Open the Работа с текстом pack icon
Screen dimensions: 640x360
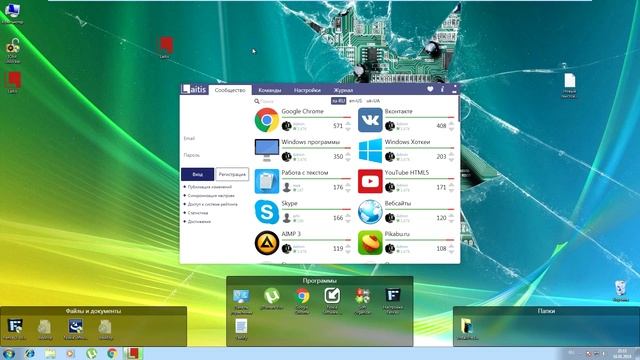click(x=267, y=181)
